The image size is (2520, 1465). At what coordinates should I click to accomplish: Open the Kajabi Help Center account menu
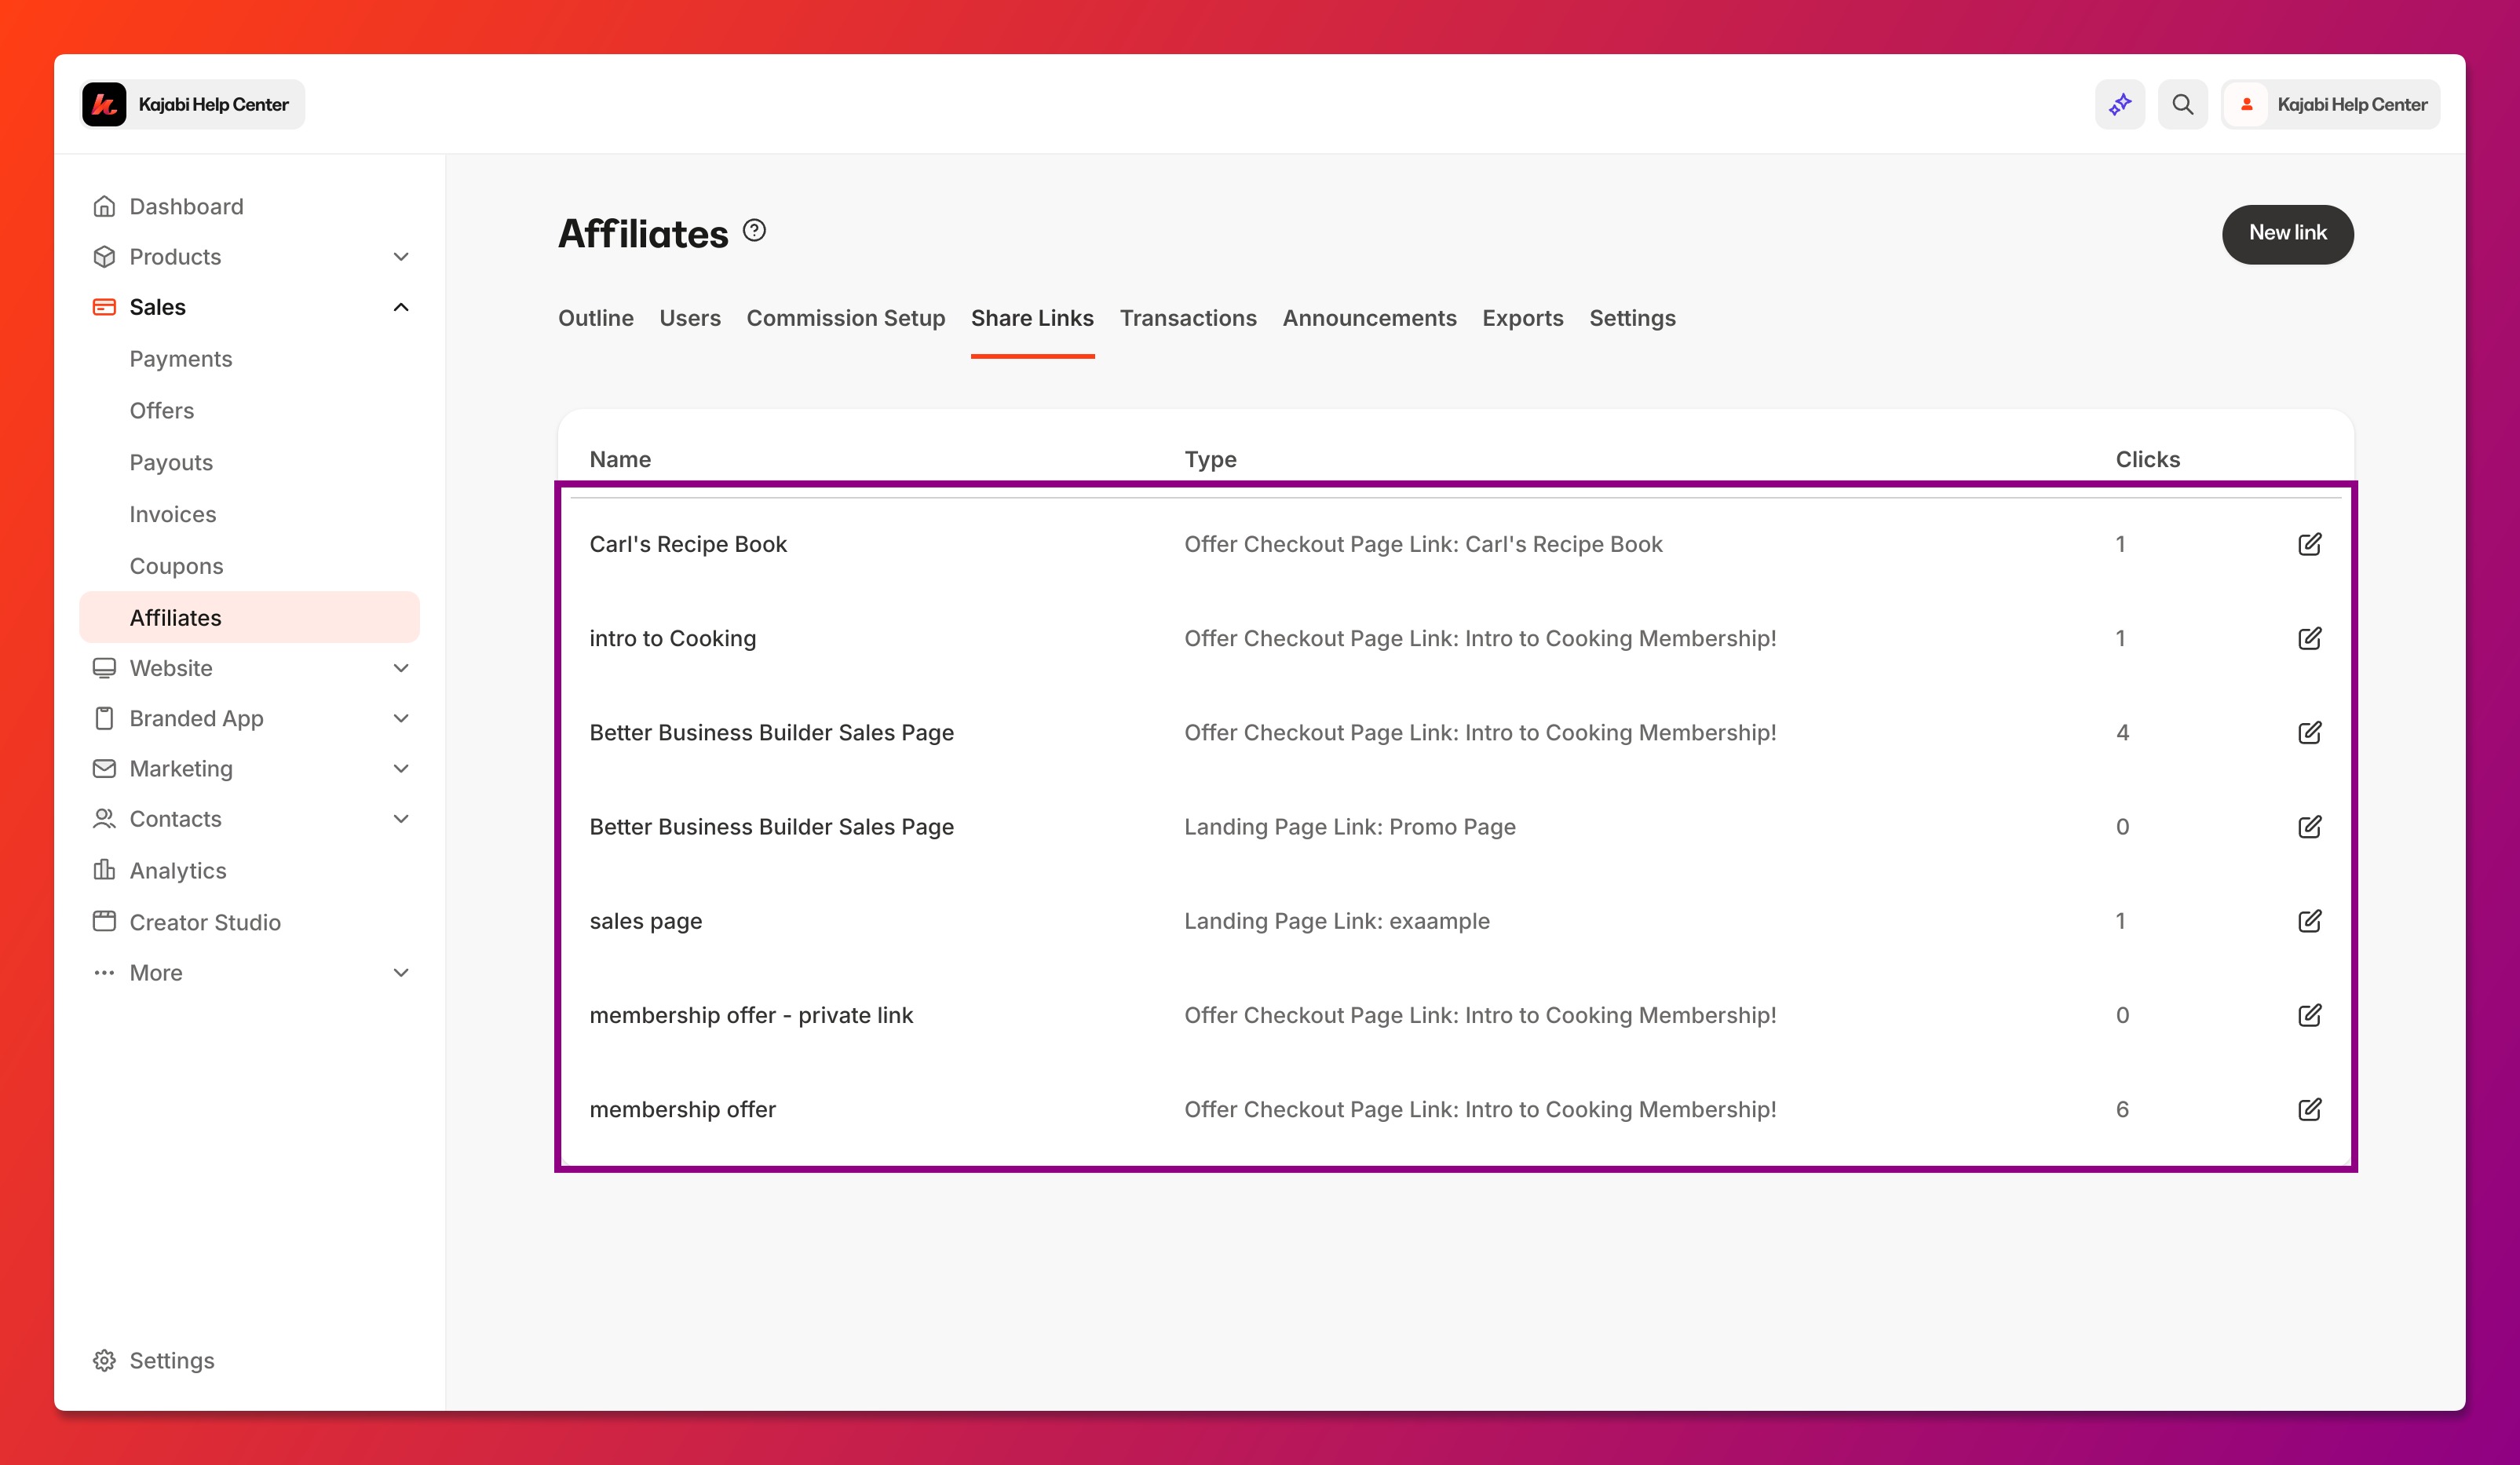click(2331, 104)
